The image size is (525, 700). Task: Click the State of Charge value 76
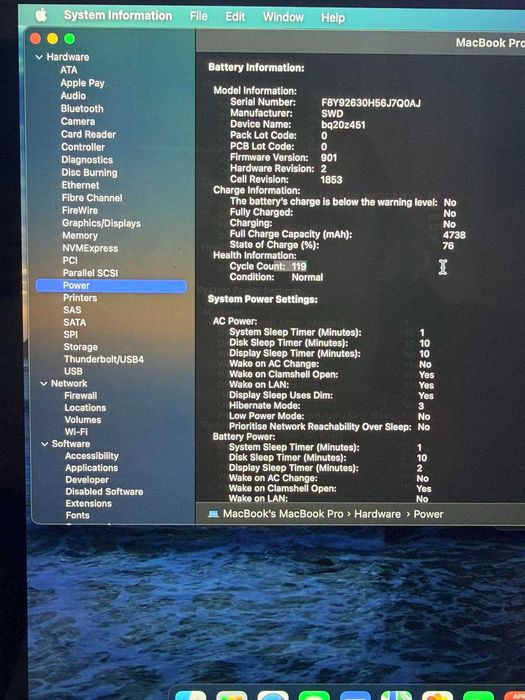(x=448, y=246)
